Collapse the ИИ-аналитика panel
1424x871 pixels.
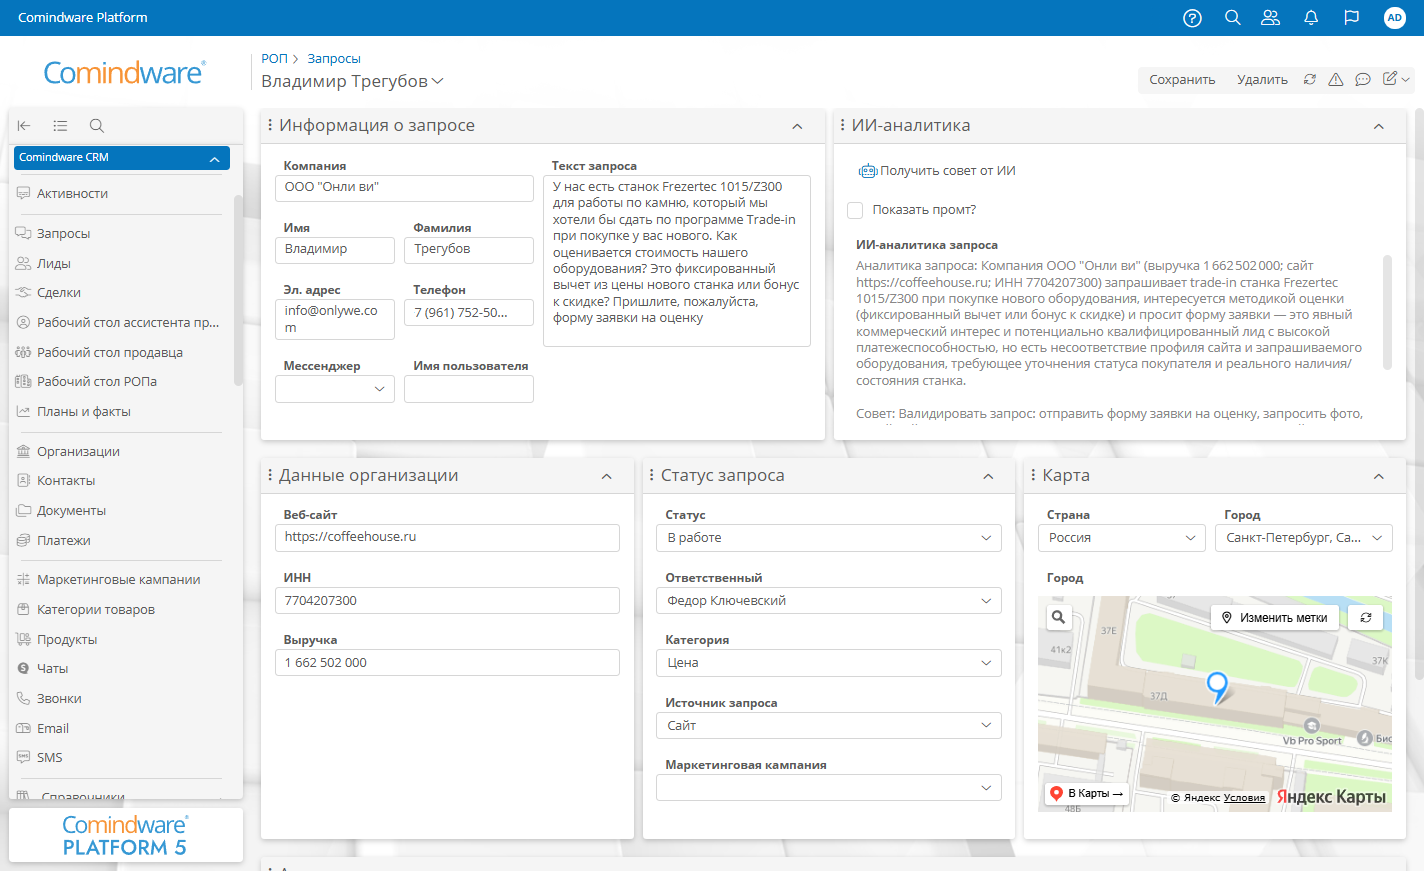[1378, 125]
